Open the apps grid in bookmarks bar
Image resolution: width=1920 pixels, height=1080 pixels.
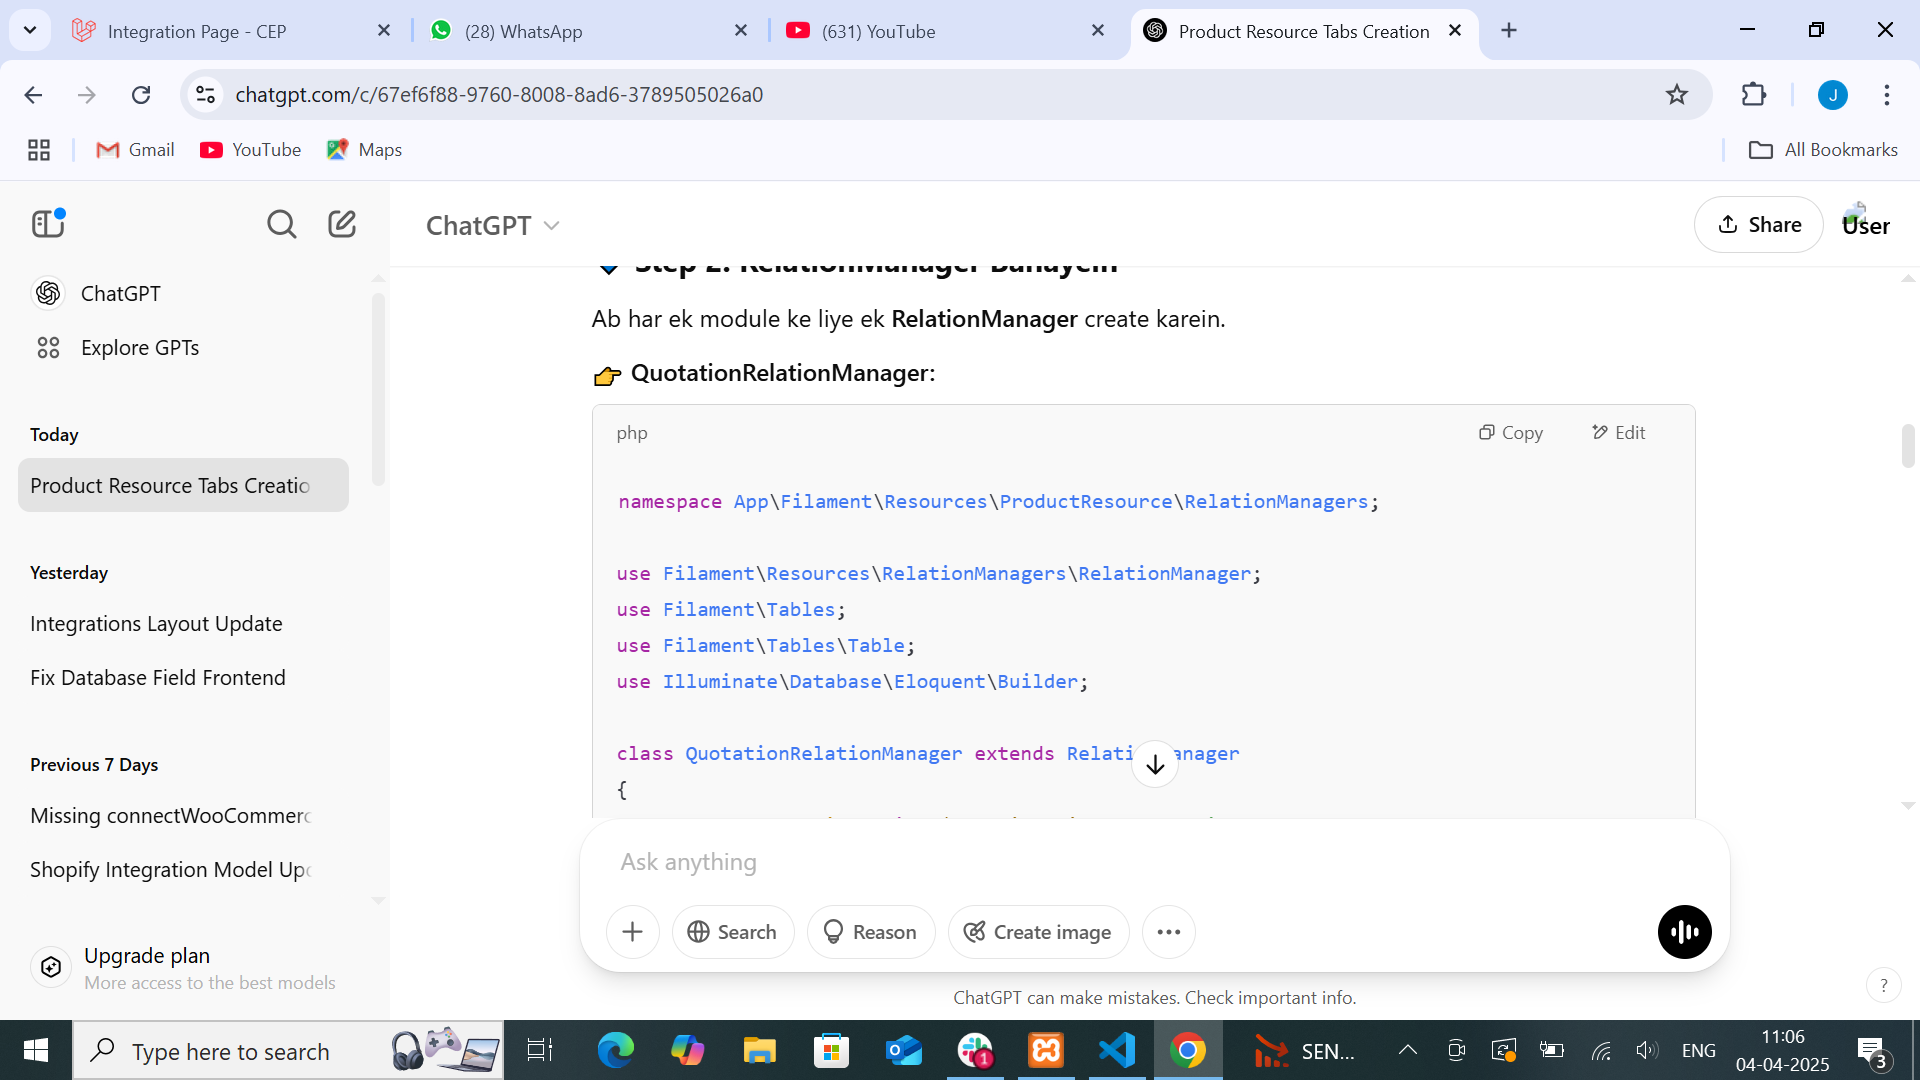tap(39, 150)
